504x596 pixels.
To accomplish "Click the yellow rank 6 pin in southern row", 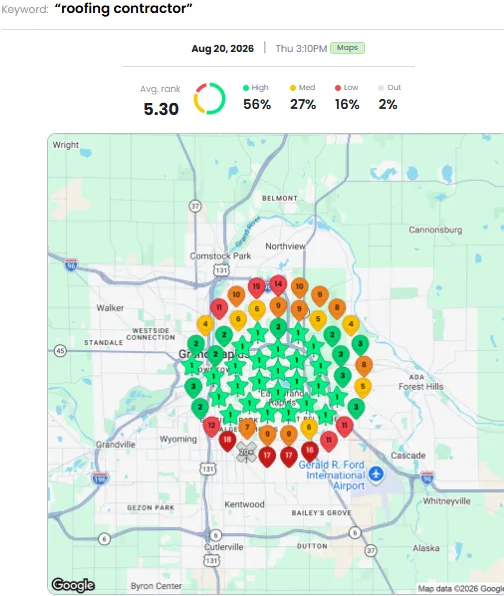I will tap(309, 429).
